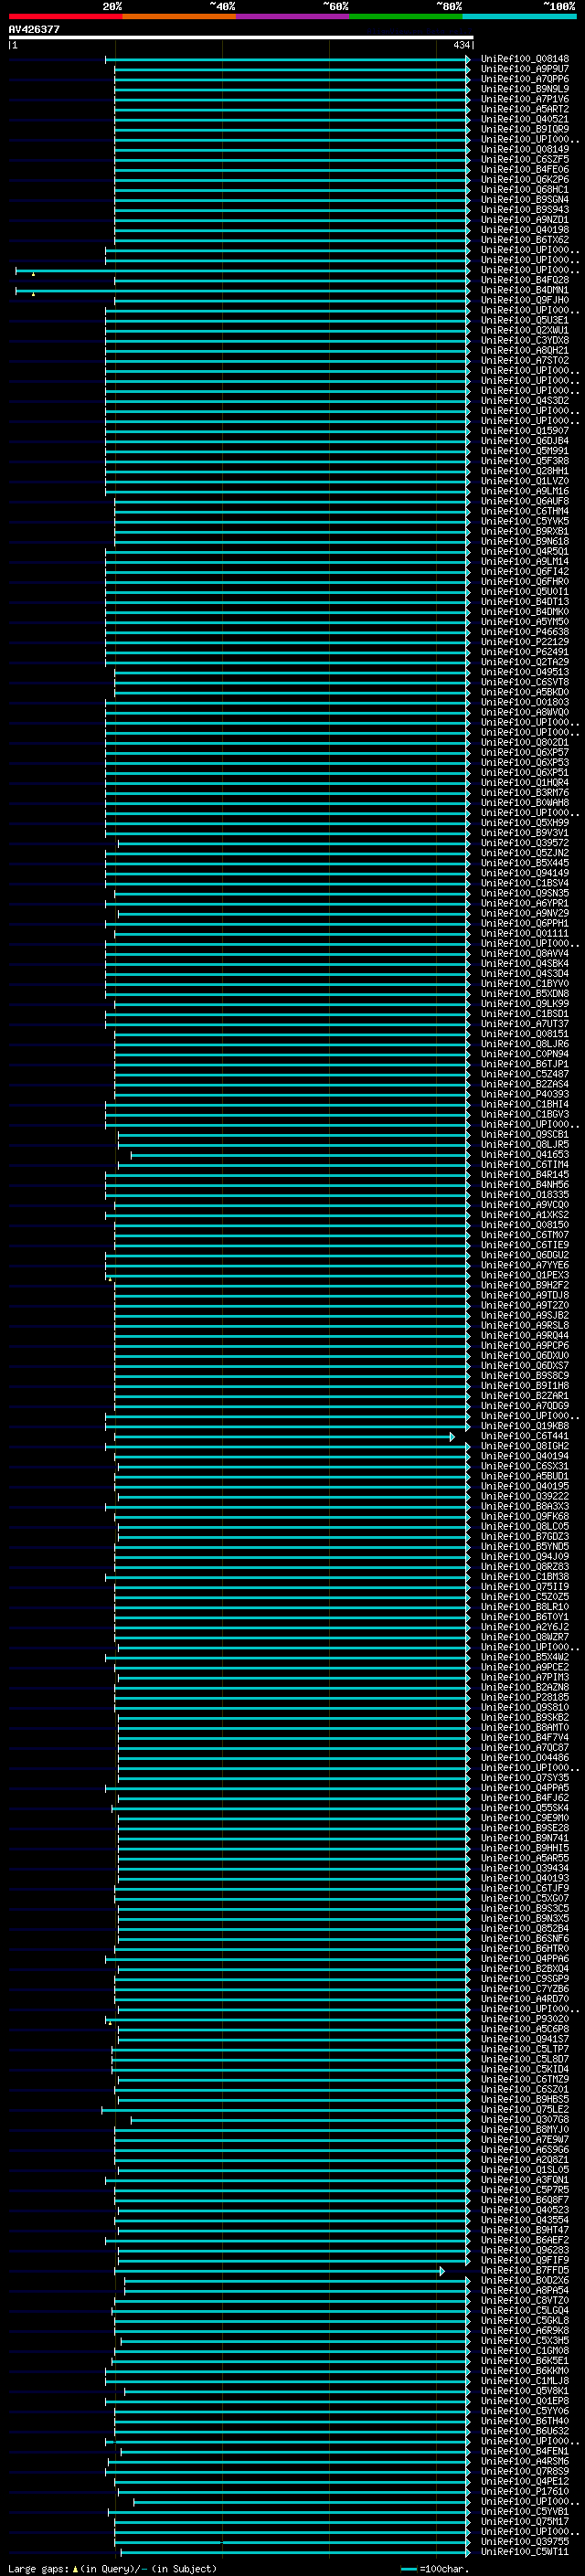
Task: Select hit UniRef100_B9S943
Action: [525, 209]
